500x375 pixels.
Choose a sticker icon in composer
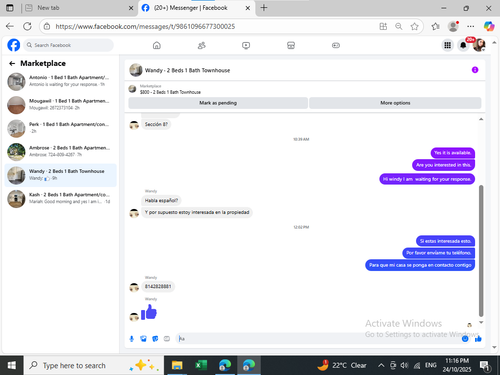click(155, 339)
